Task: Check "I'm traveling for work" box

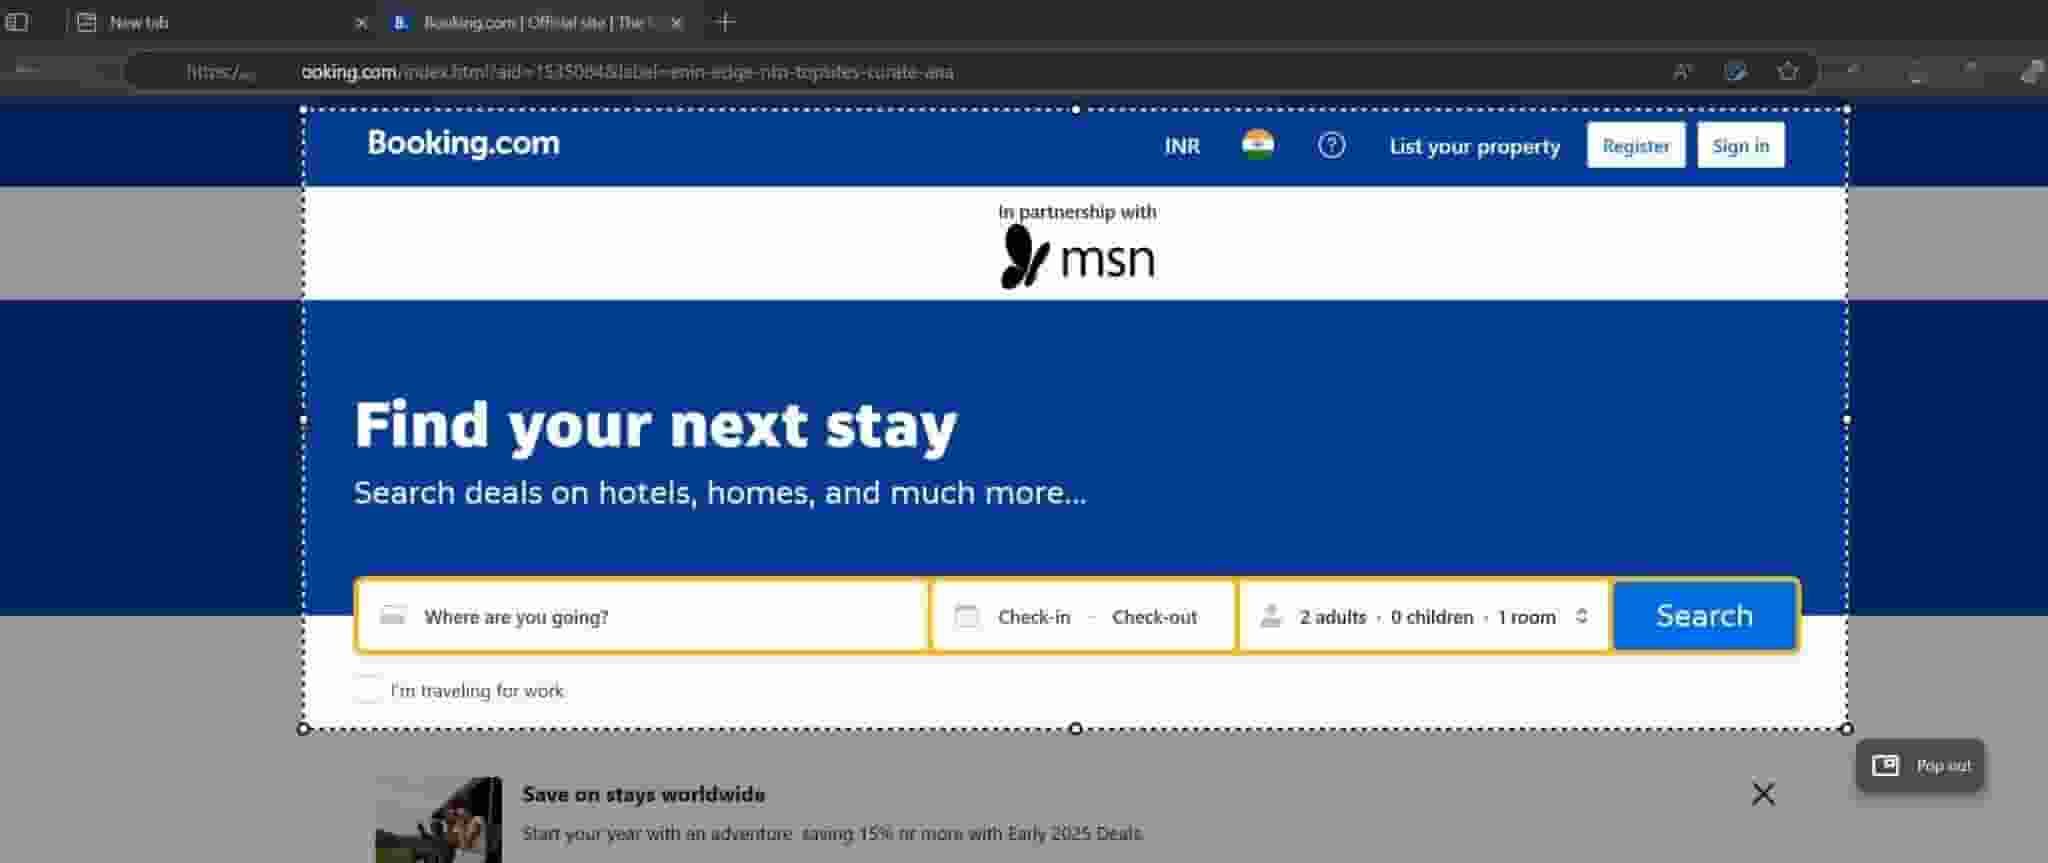Action: pyautogui.click(x=367, y=690)
